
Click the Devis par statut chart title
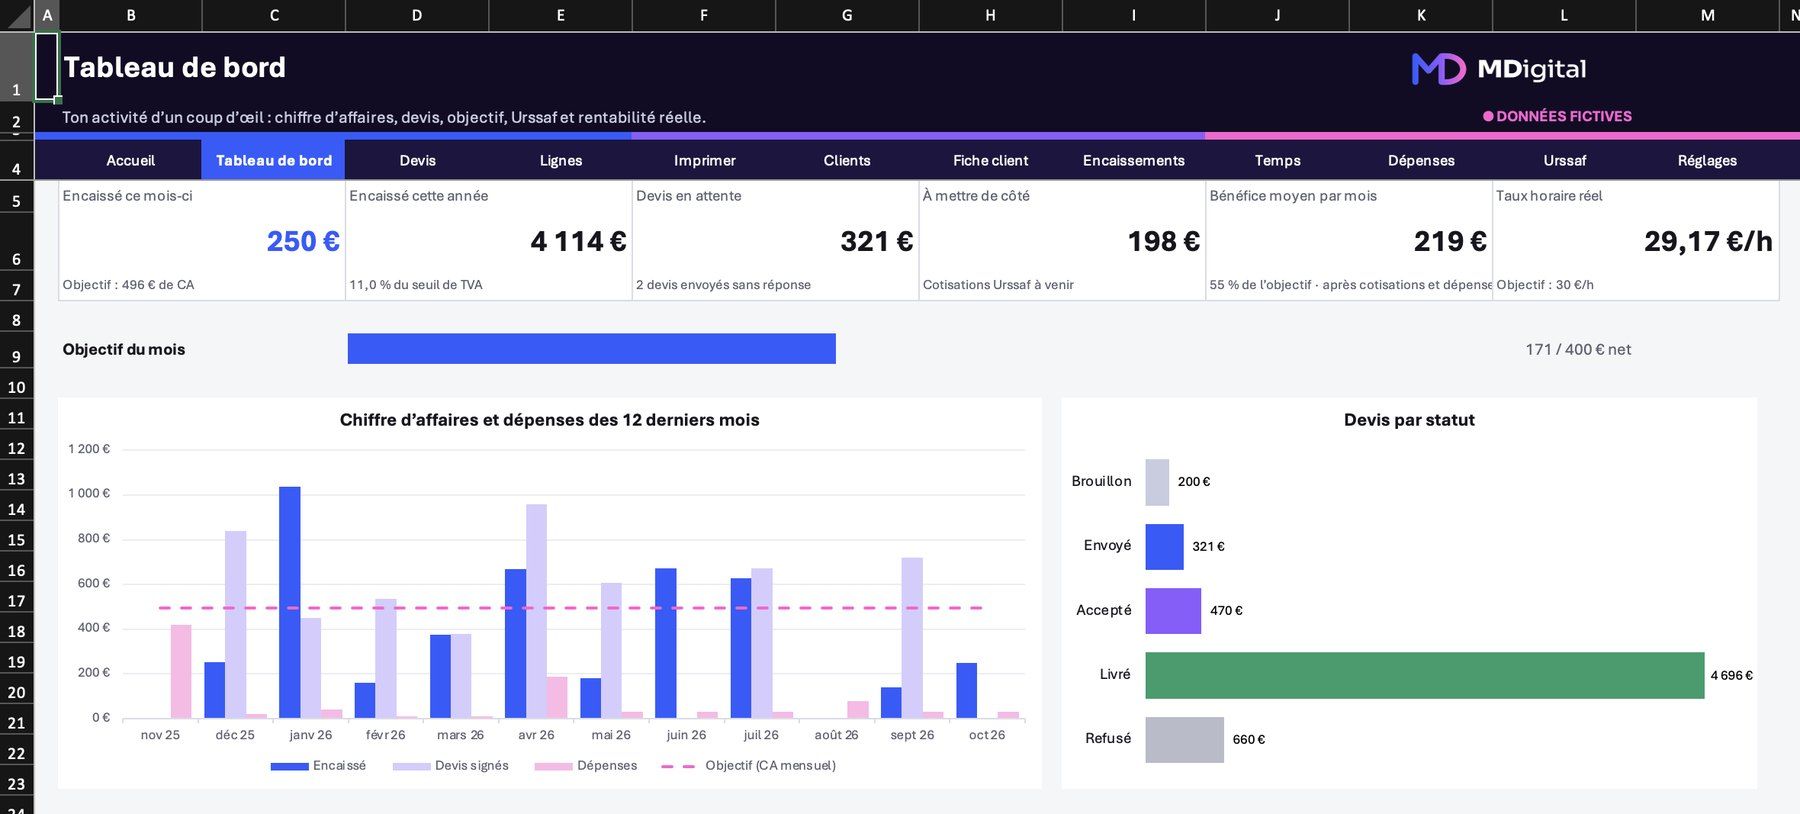point(1409,420)
